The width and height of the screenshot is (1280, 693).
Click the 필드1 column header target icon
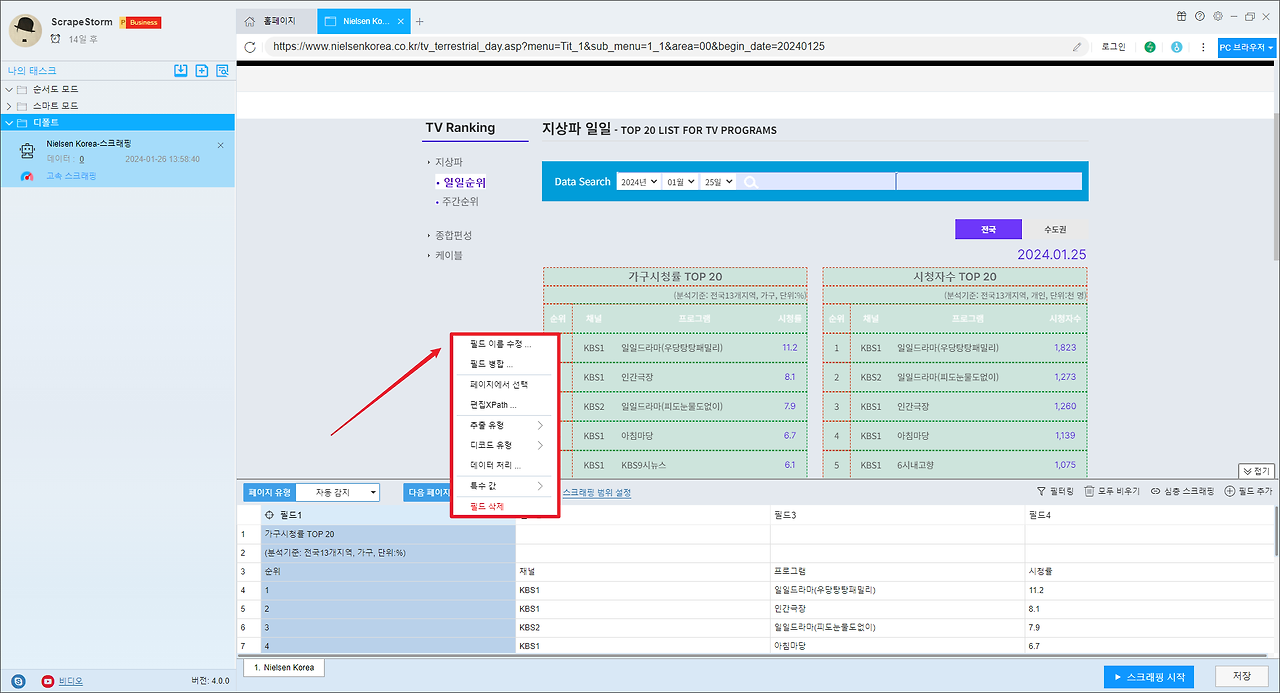pos(270,514)
